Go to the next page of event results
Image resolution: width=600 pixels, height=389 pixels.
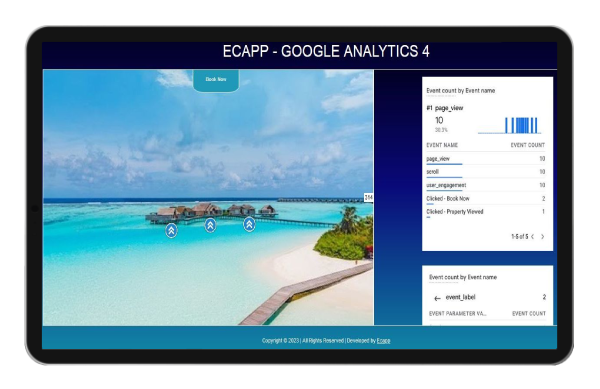click(543, 236)
